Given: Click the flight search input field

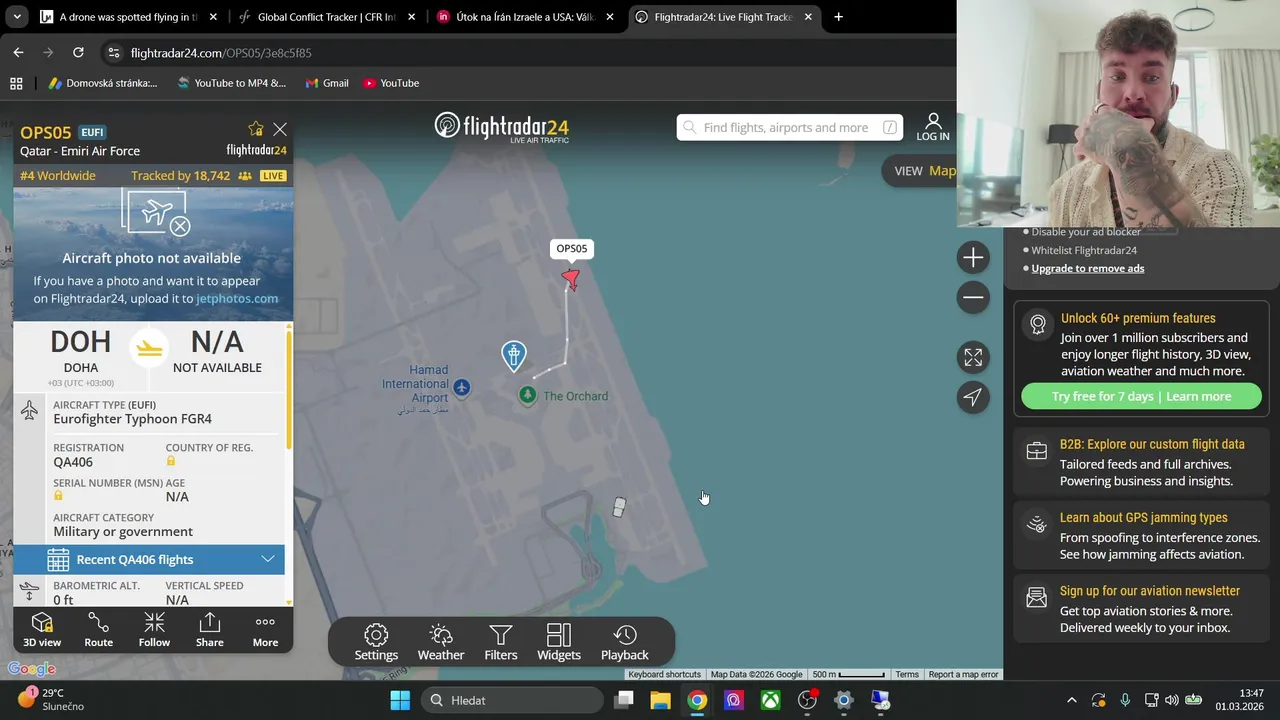Looking at the screenshot, I should click(x=789, y=127).
